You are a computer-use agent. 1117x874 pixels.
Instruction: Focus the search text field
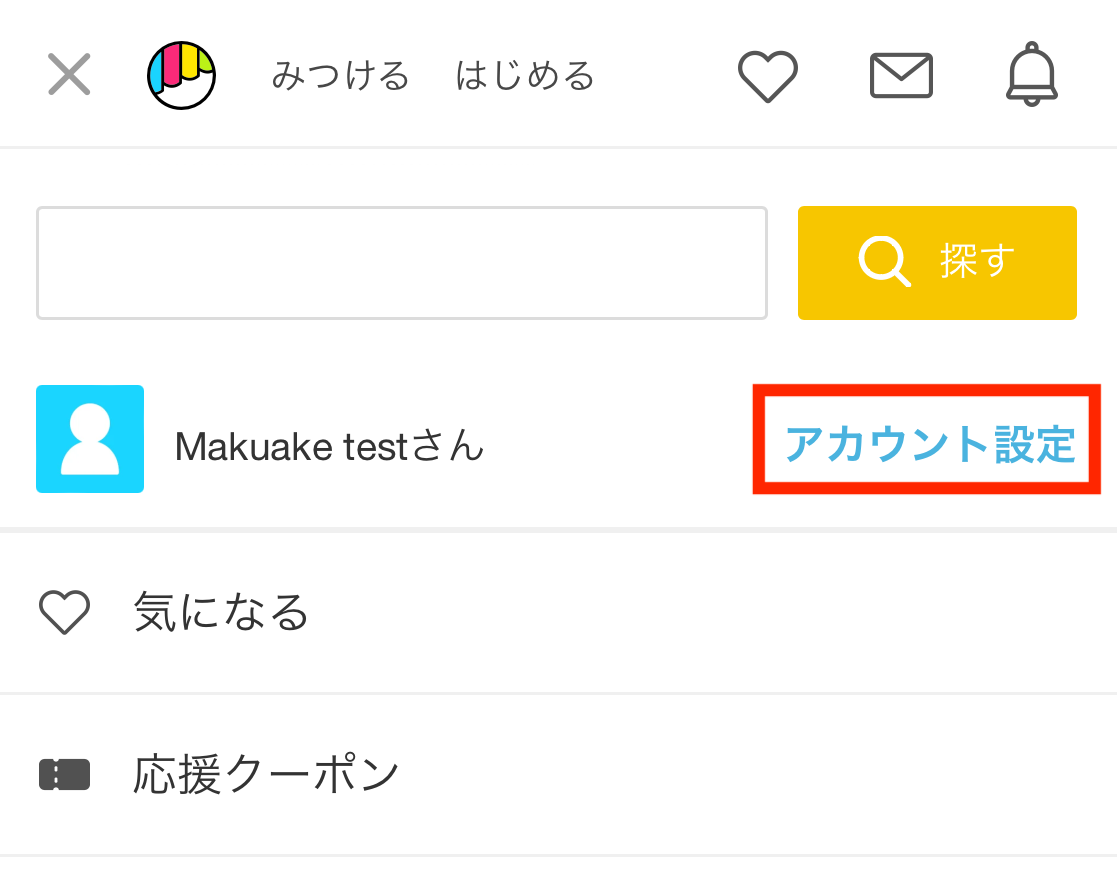(x=402, y=263)
